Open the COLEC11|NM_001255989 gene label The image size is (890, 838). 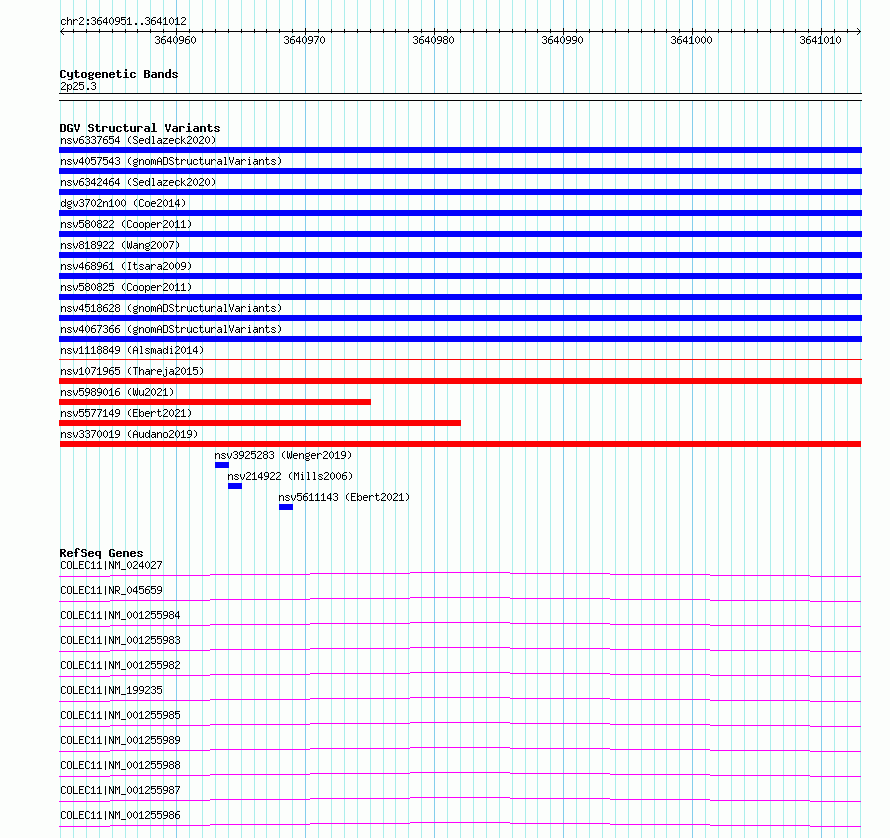(x=120, y=740)
